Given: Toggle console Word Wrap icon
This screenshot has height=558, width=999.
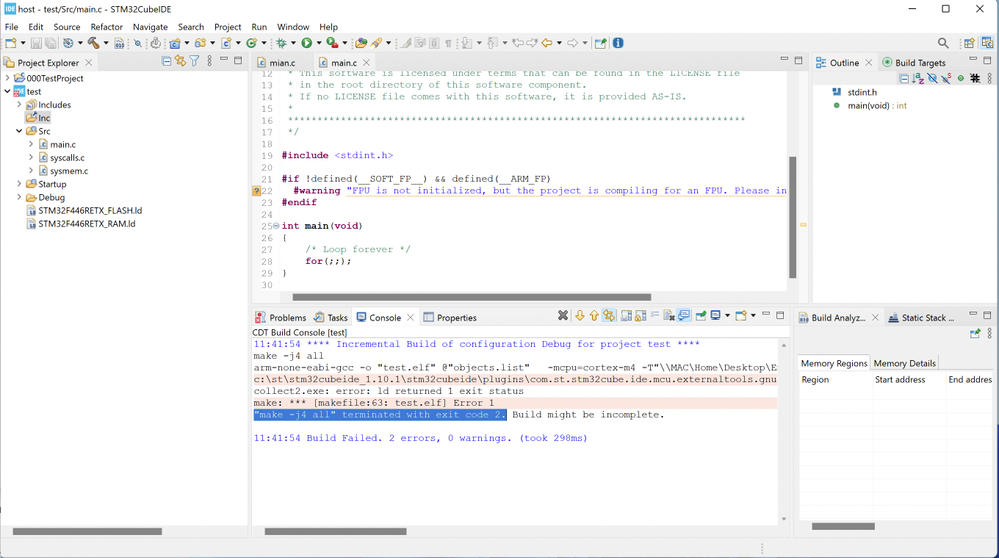Looking at the screenshot, I should click(x=655, y=315).
